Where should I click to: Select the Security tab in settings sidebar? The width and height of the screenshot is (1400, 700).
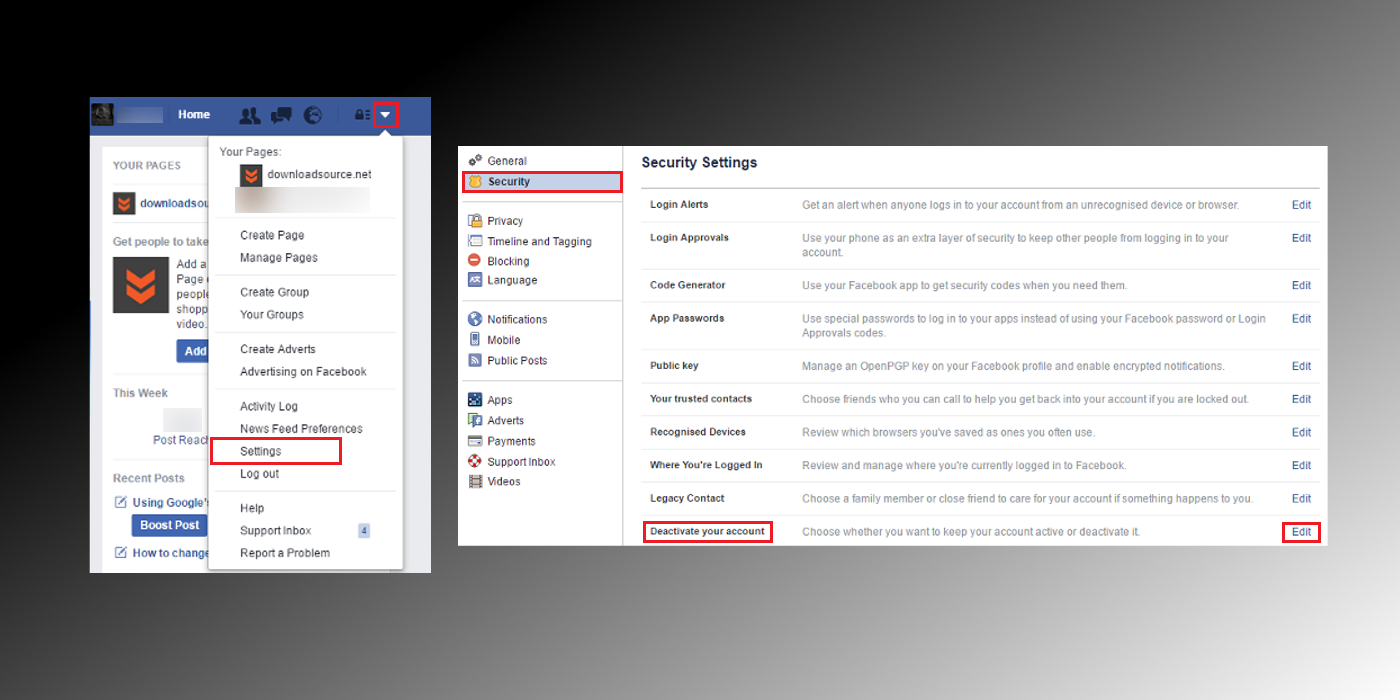click(542, 181)
